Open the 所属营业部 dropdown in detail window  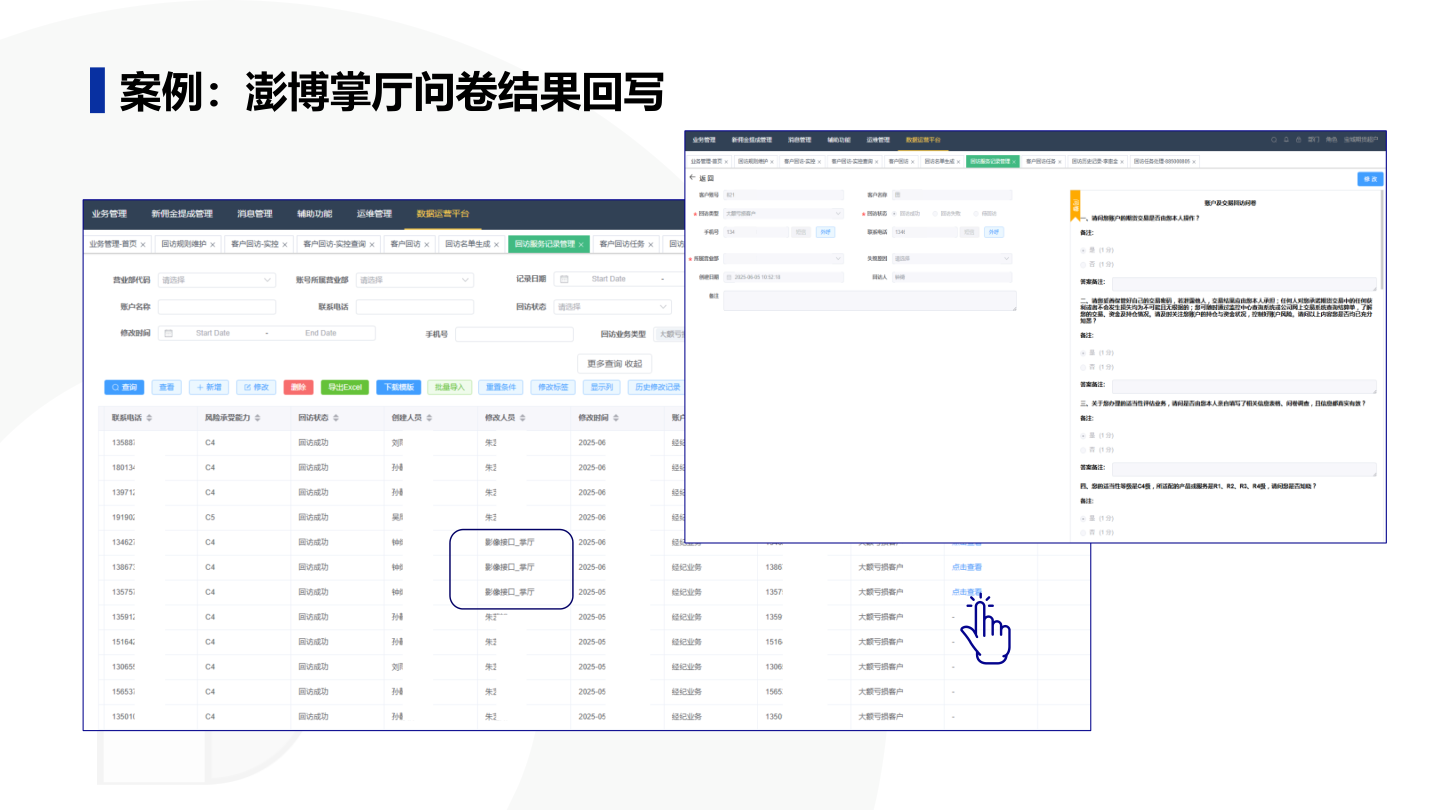point(784,259)
